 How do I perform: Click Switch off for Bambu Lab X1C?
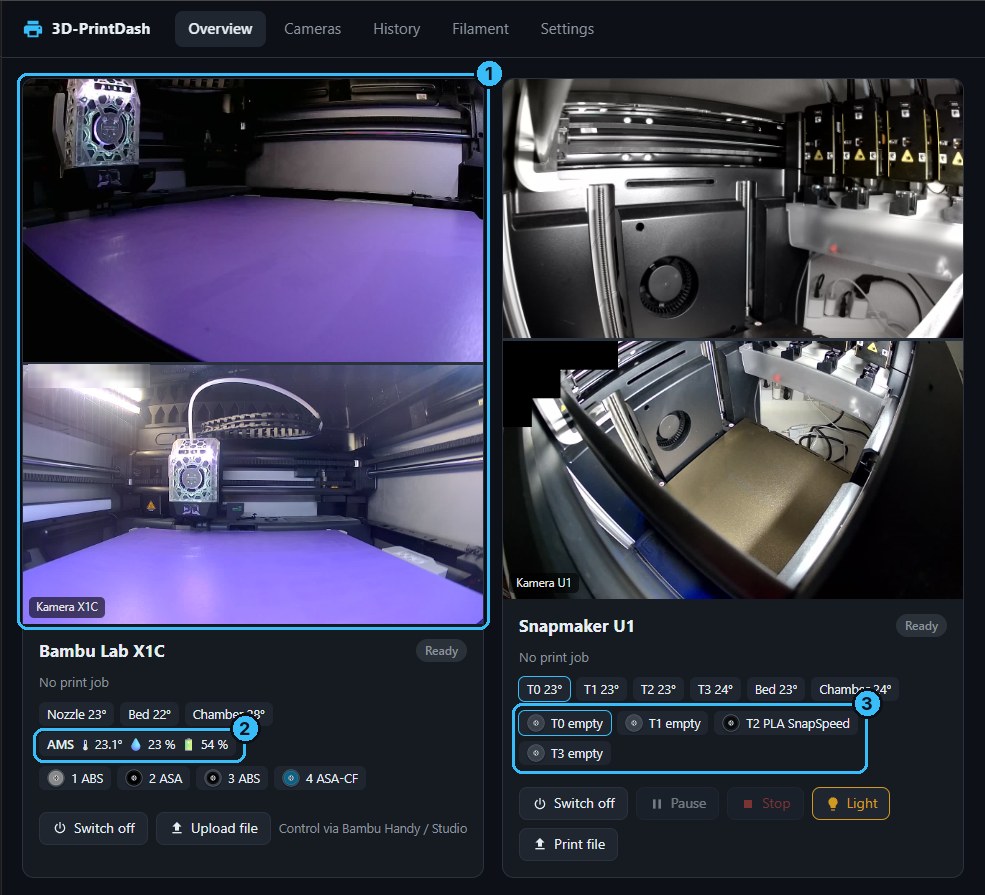94,828
